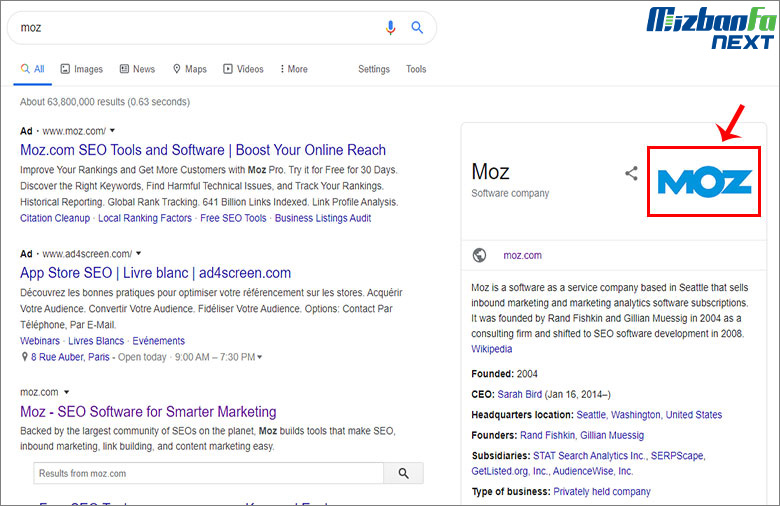Open search Tools
Viewport: 780px width, 506px height.
pos(416,69)
